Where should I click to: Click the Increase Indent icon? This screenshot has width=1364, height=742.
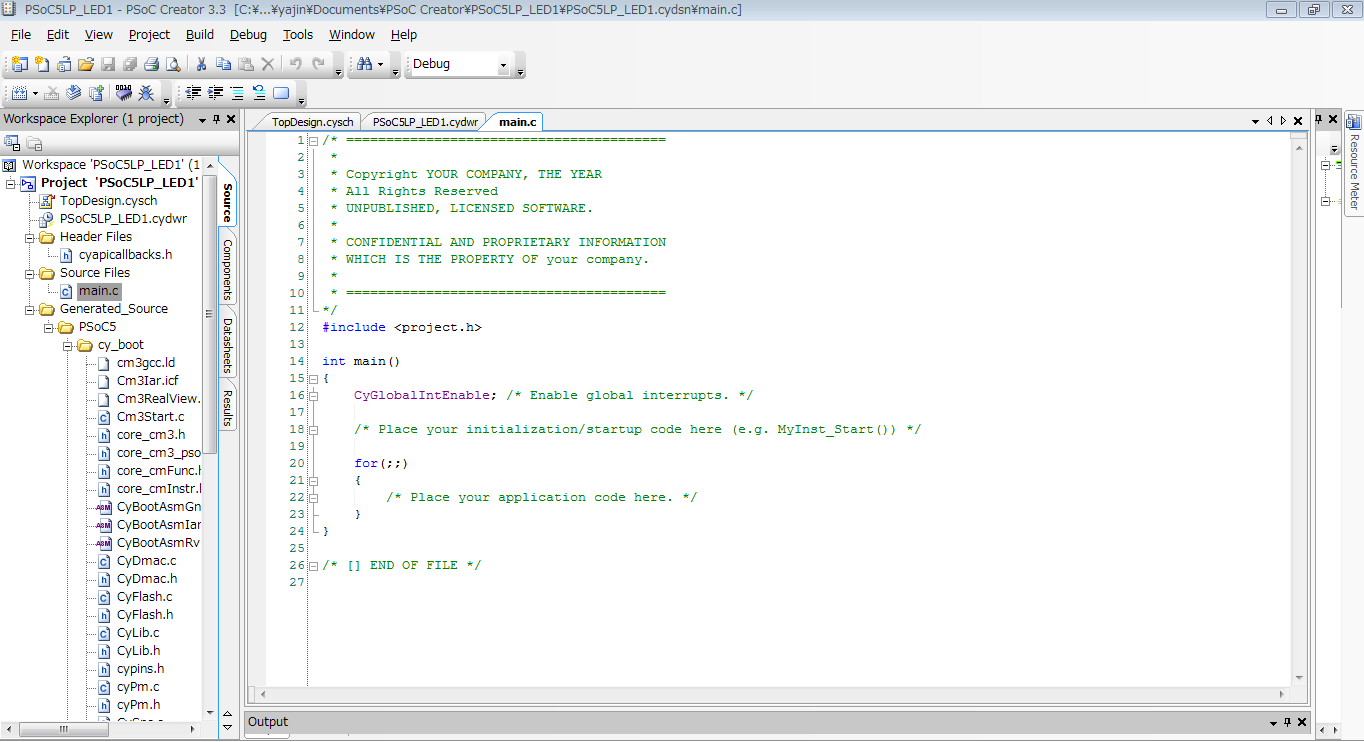pyautogui.click(x=215, y=93)
